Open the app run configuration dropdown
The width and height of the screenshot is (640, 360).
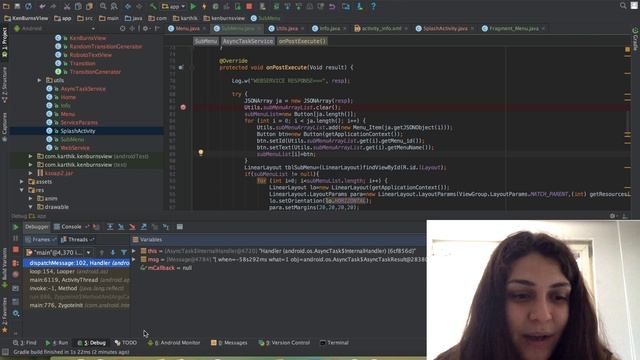[x=173, y=6]
